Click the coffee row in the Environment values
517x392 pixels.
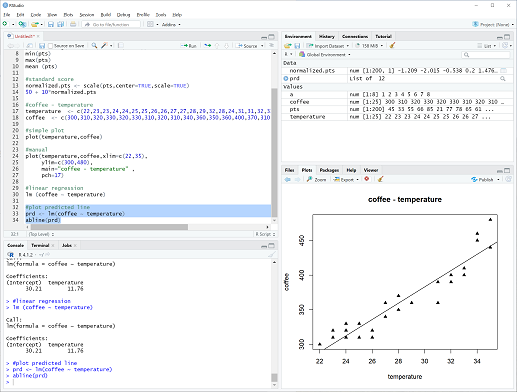click(x=397, y=102)
